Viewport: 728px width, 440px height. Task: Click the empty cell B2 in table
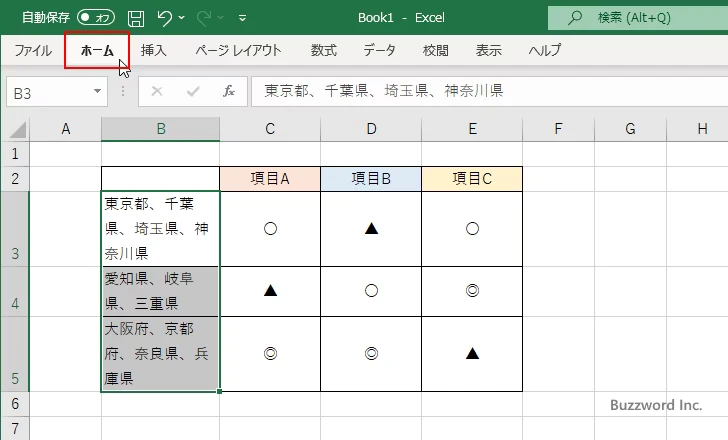tap(161, 179)
